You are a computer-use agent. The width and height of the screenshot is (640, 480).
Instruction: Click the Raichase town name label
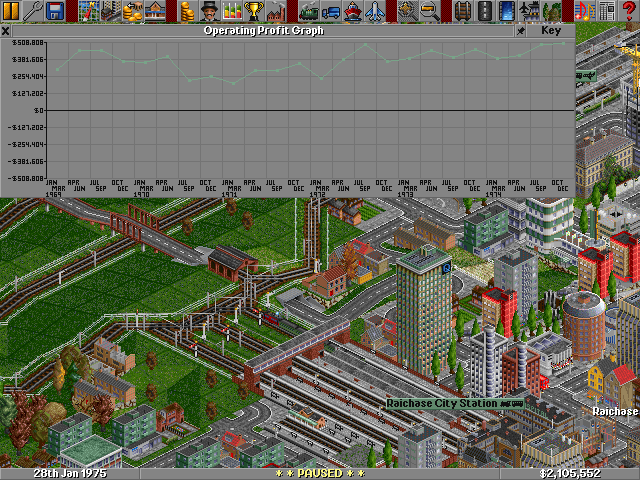[x=616, y=411]
